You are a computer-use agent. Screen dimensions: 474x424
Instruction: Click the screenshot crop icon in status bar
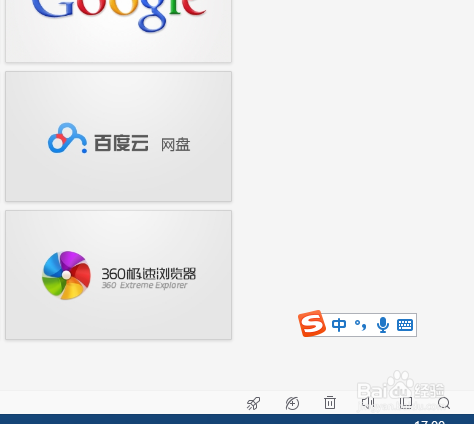(x=406, y=403)
